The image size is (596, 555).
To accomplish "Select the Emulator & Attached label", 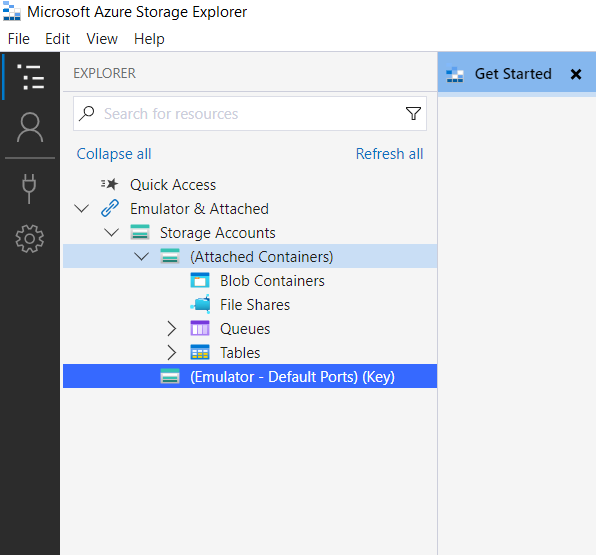I will click(x=199, y=209).
